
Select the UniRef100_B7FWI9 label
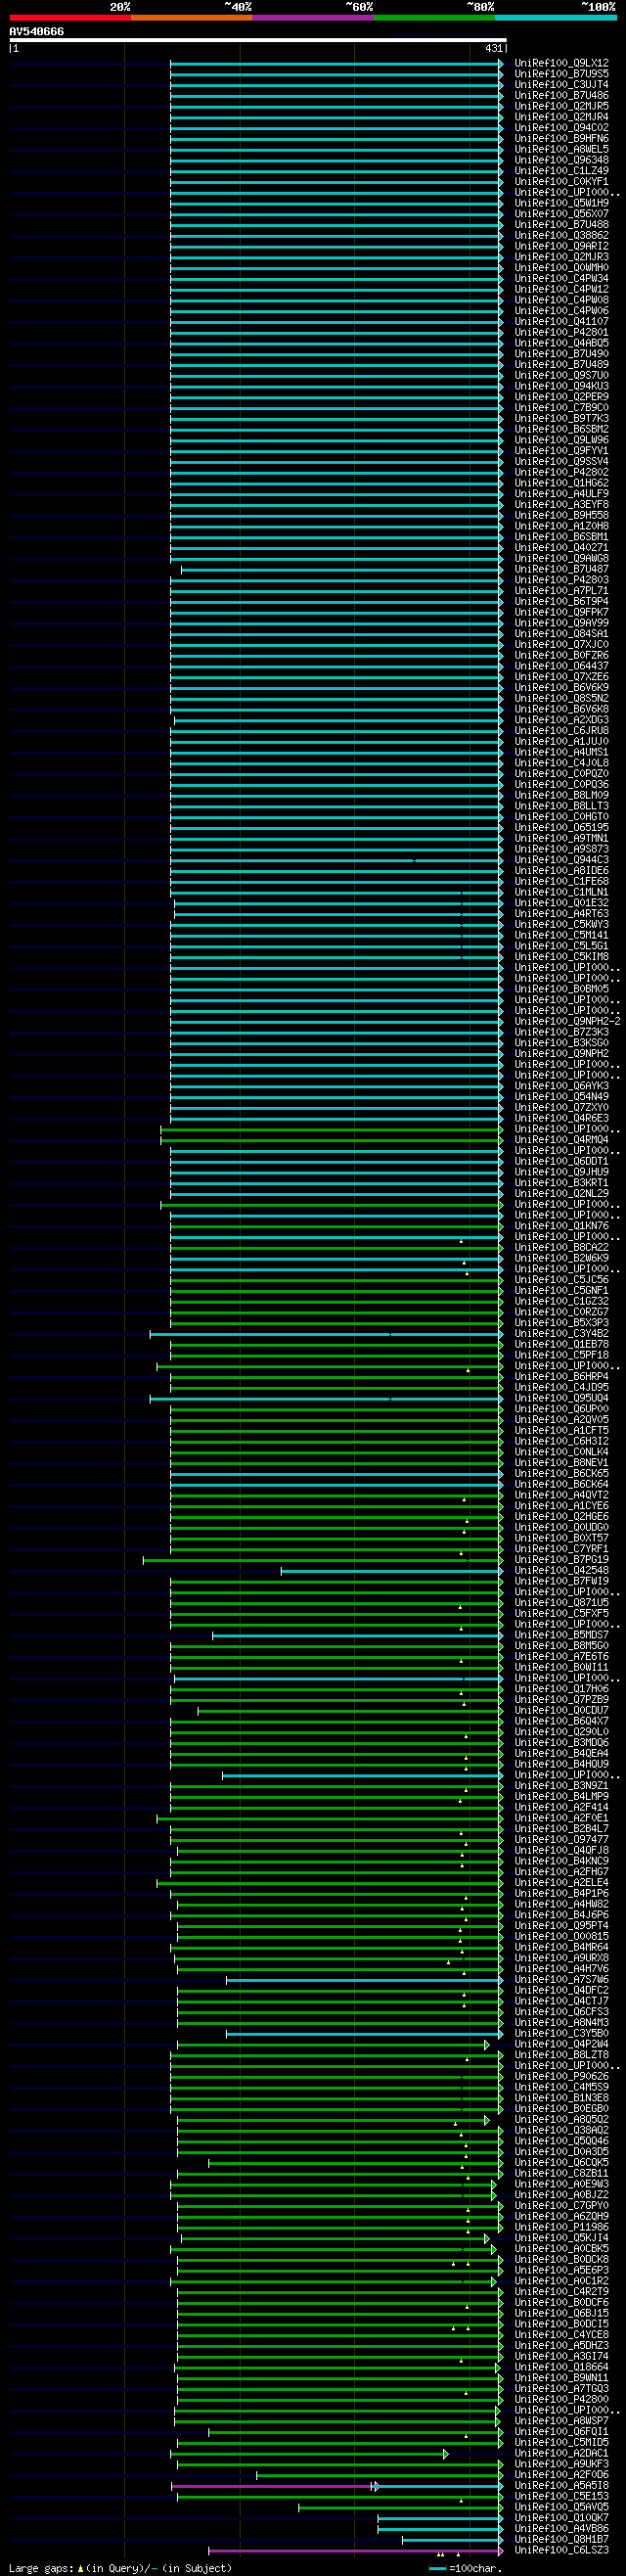point(562,1582)
